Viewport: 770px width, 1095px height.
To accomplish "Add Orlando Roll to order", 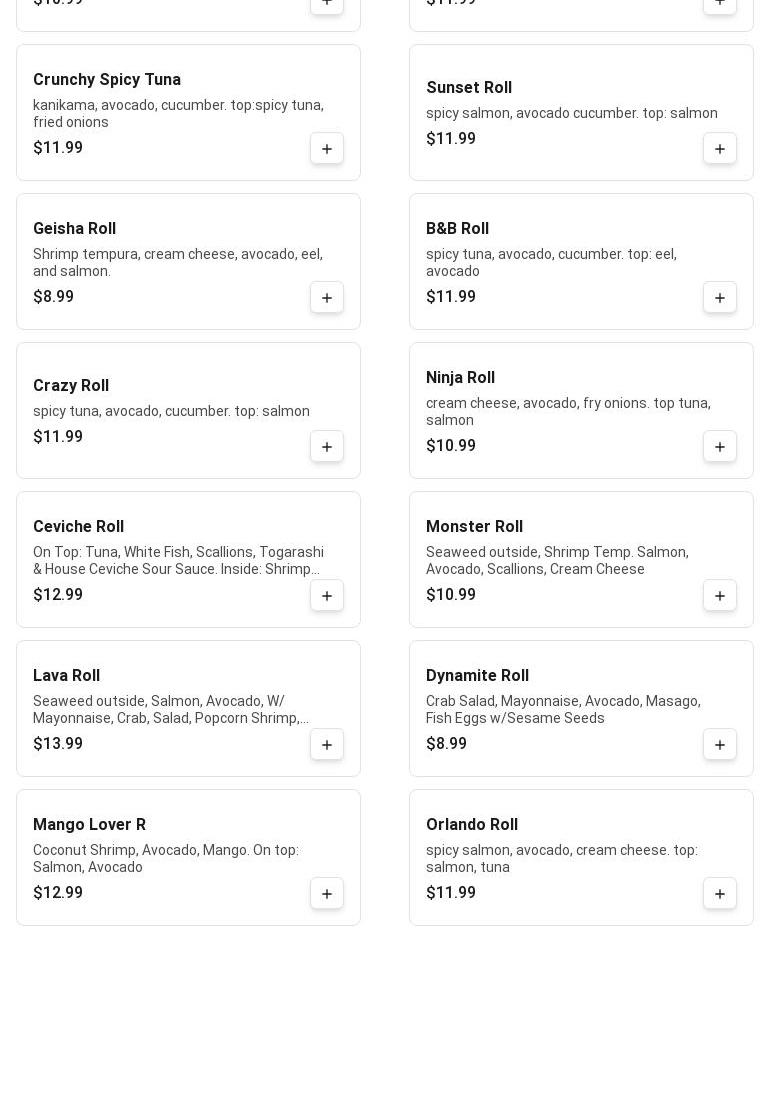I will click(720, 894).
